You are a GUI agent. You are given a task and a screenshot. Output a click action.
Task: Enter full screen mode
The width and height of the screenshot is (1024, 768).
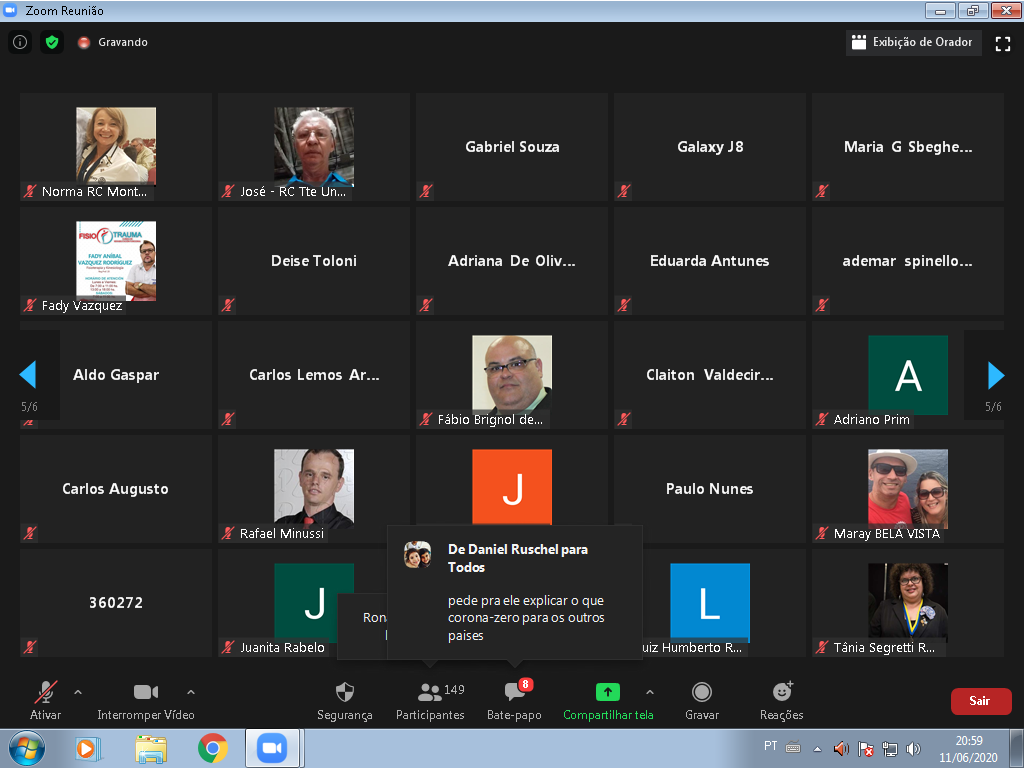[x=1003, y=43]
